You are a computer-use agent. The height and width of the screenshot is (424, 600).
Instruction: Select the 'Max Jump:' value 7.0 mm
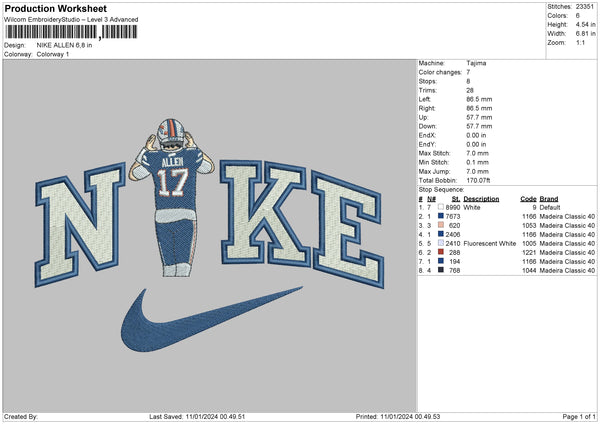click(478, 171)
